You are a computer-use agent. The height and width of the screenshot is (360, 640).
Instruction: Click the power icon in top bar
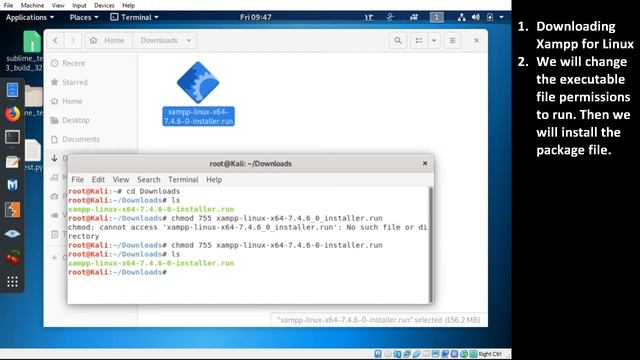(490, 17)
